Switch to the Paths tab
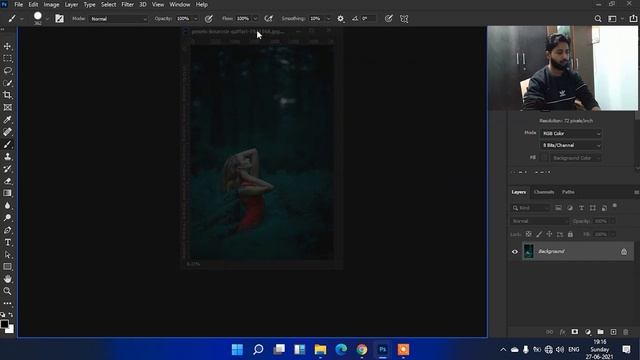The image size is (640, 360). tap(568, 192)
